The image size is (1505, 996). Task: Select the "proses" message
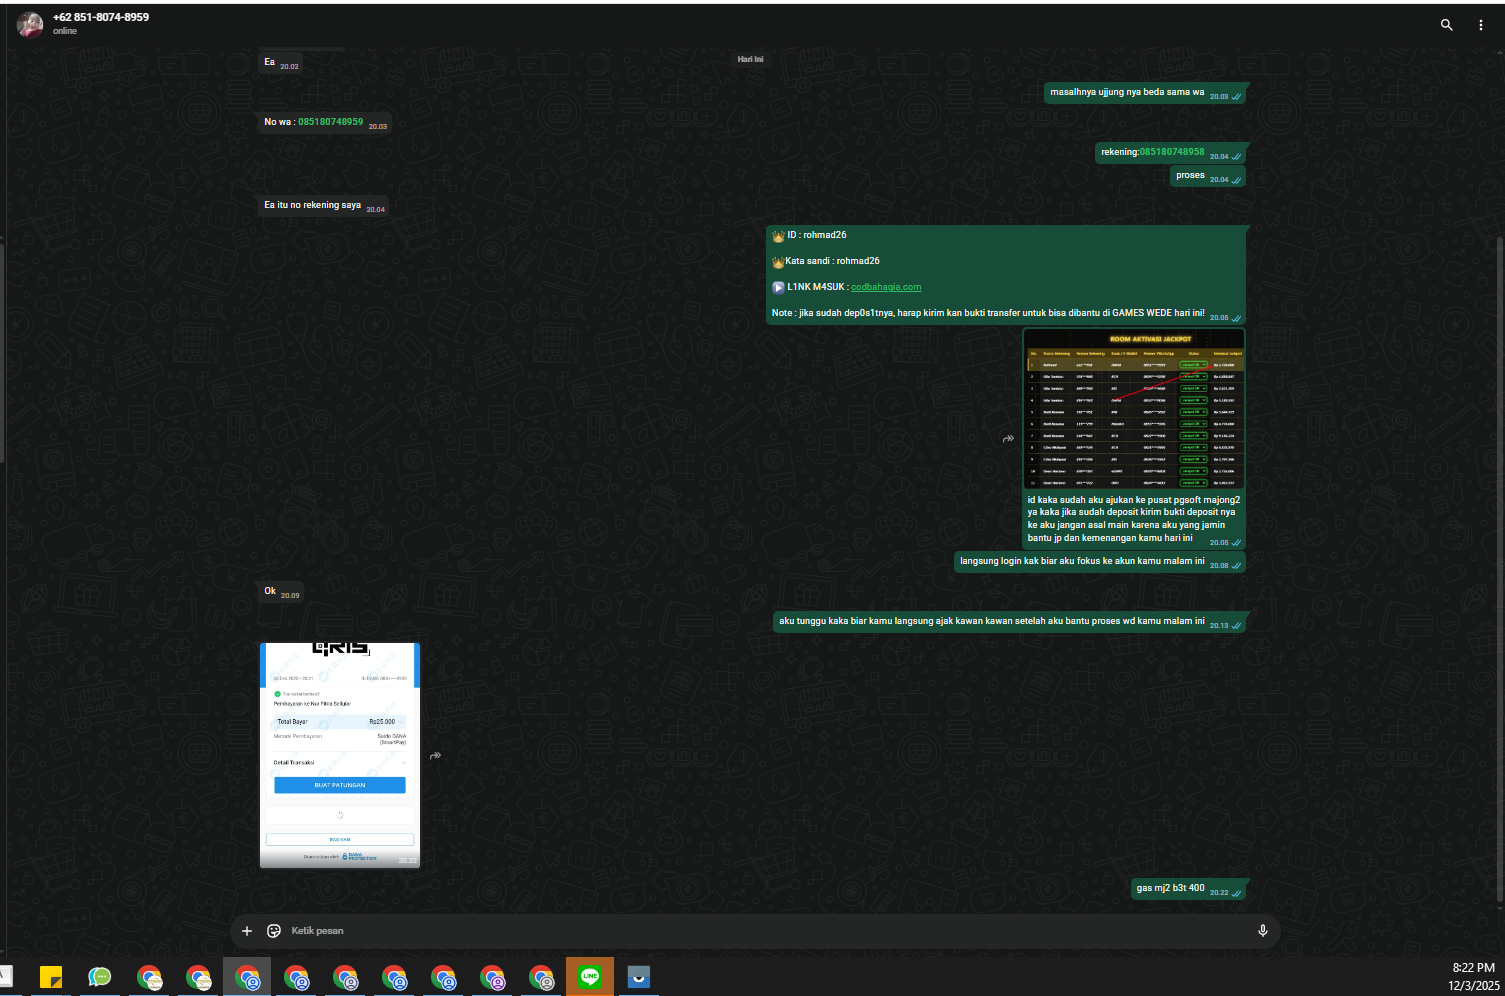point(1208,176)
